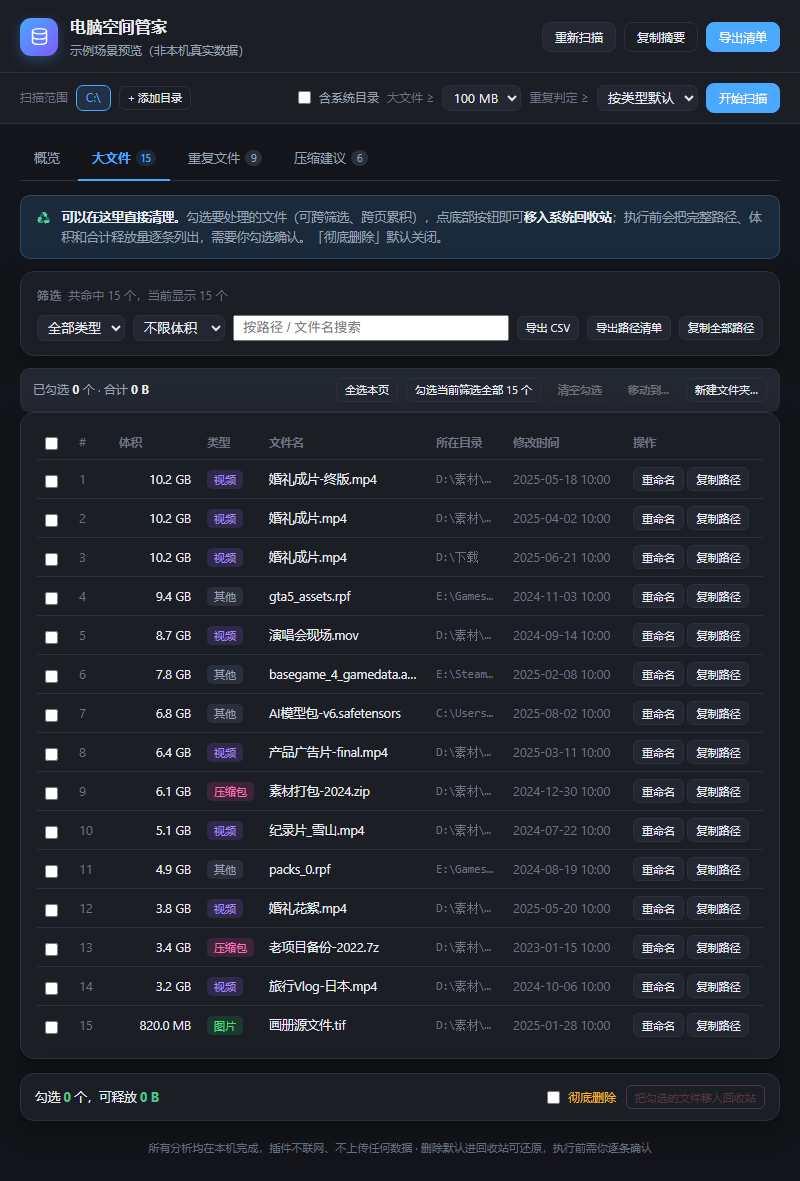Check the 素材打包-2024.zip row checkbox
This screenshot has height=1181, width=800.
pos(51,793)
